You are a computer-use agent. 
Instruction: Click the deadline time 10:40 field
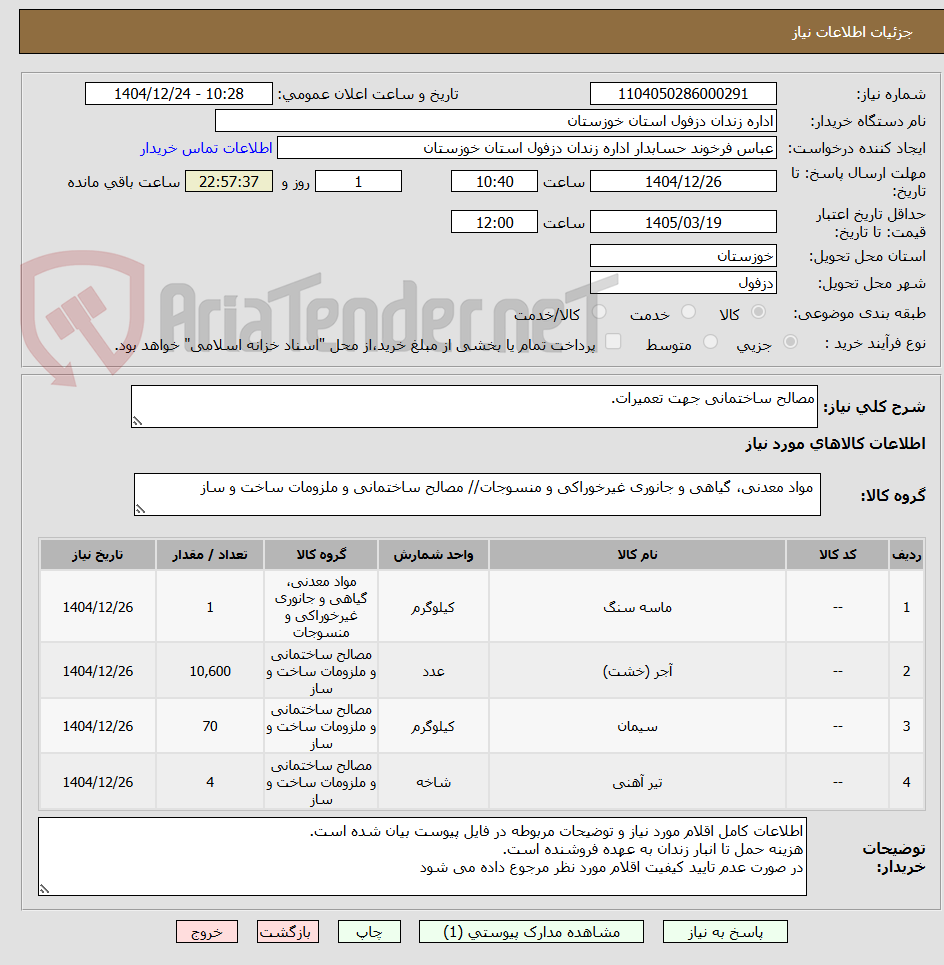[494, 182]
